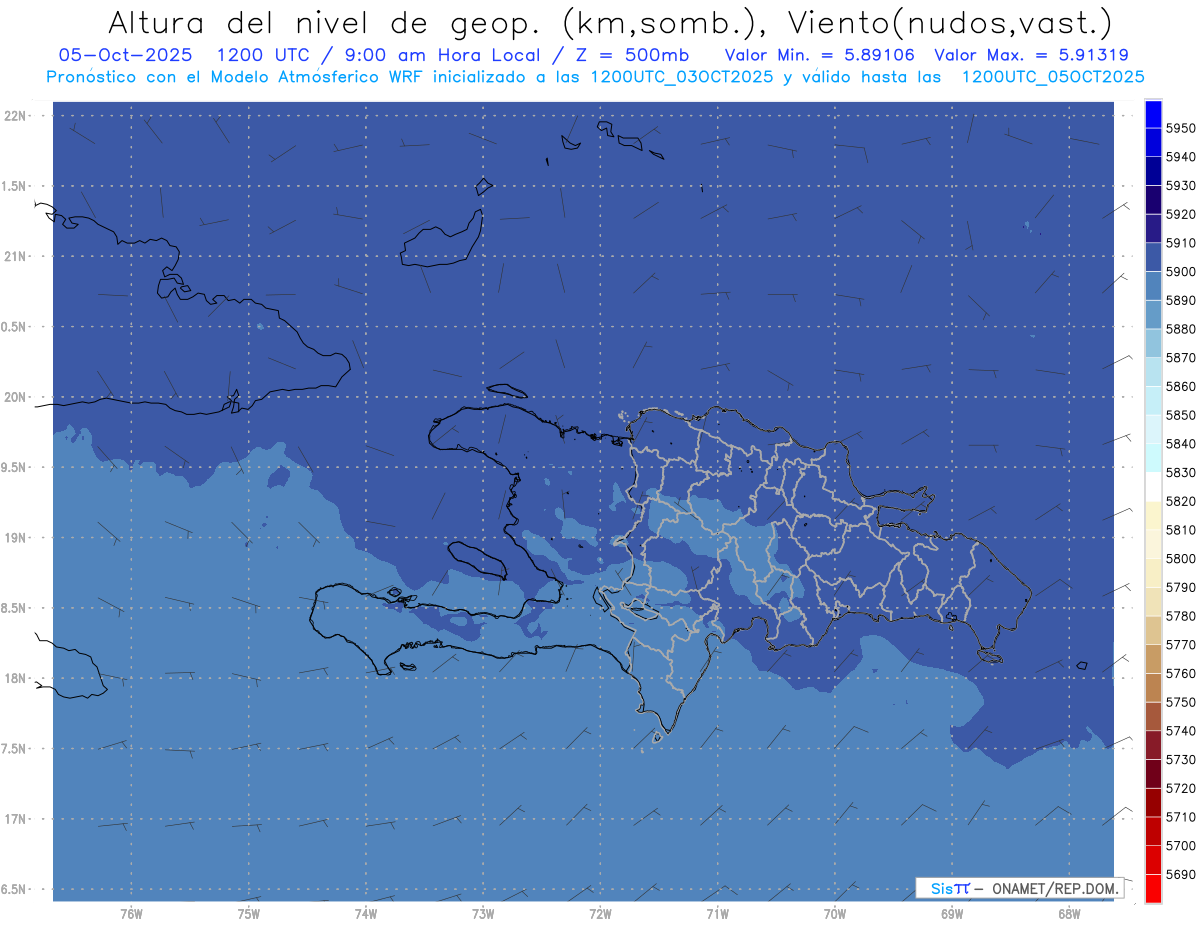The image size is (1200, 927).
Task: Click the '5900' colorbar value
Action: [1181, 272]
